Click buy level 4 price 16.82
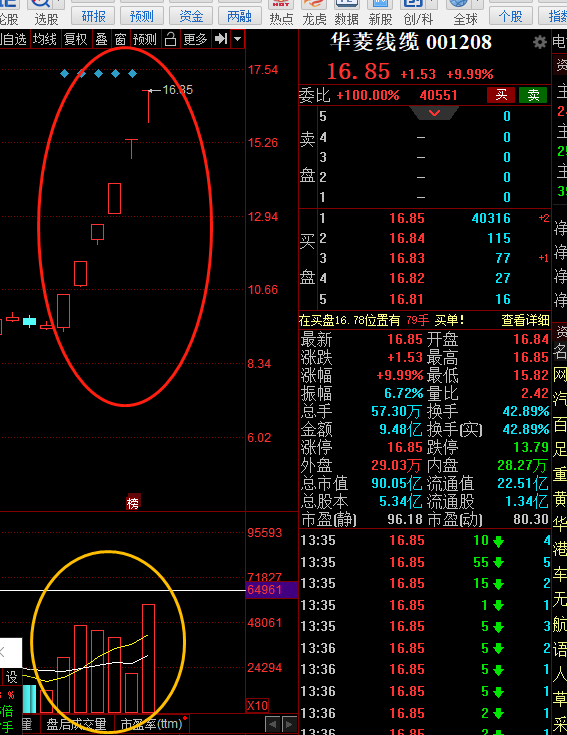 point(407,278)
